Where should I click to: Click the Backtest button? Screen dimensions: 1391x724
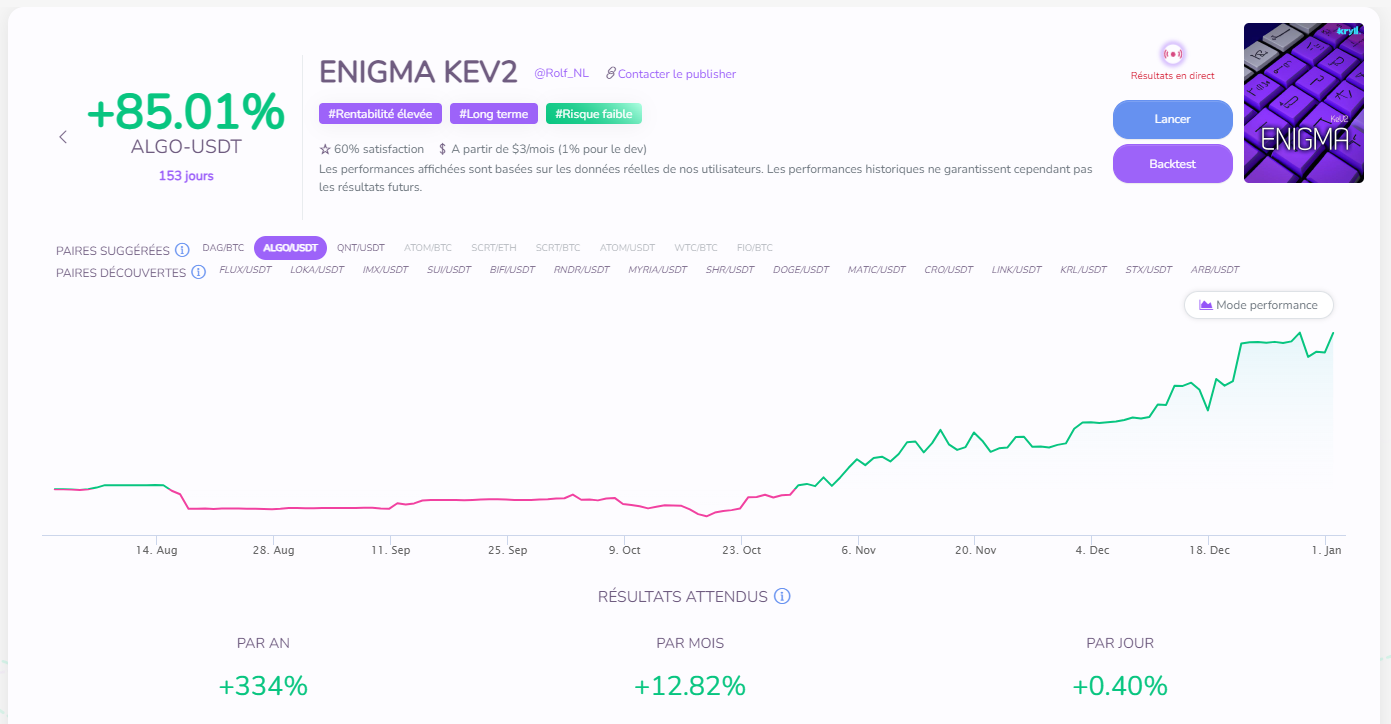[x=1172, y=163]
